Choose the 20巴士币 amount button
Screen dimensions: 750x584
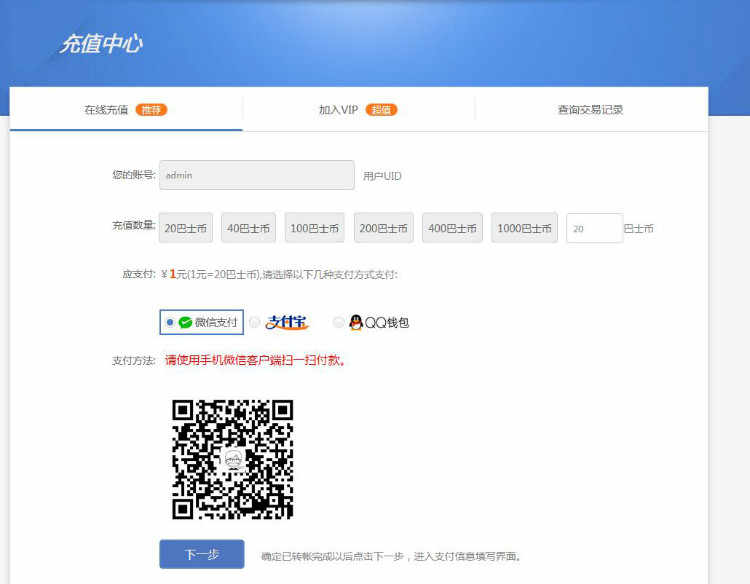(186, 228)
